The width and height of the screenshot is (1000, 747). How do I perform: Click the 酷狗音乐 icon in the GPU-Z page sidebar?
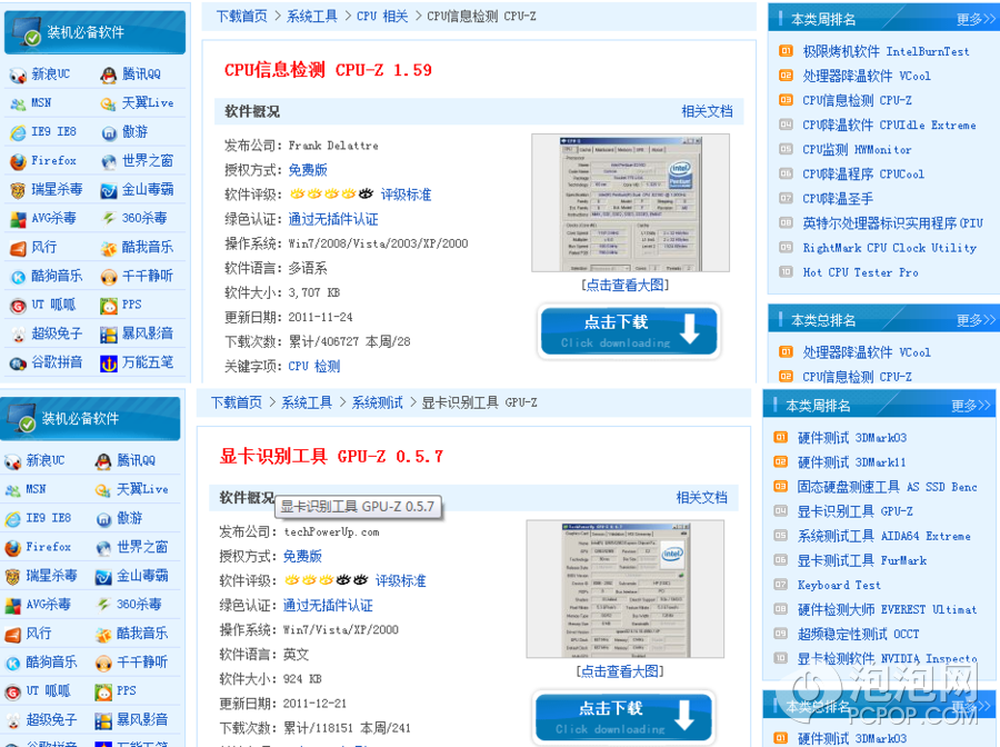pos(13,663)
